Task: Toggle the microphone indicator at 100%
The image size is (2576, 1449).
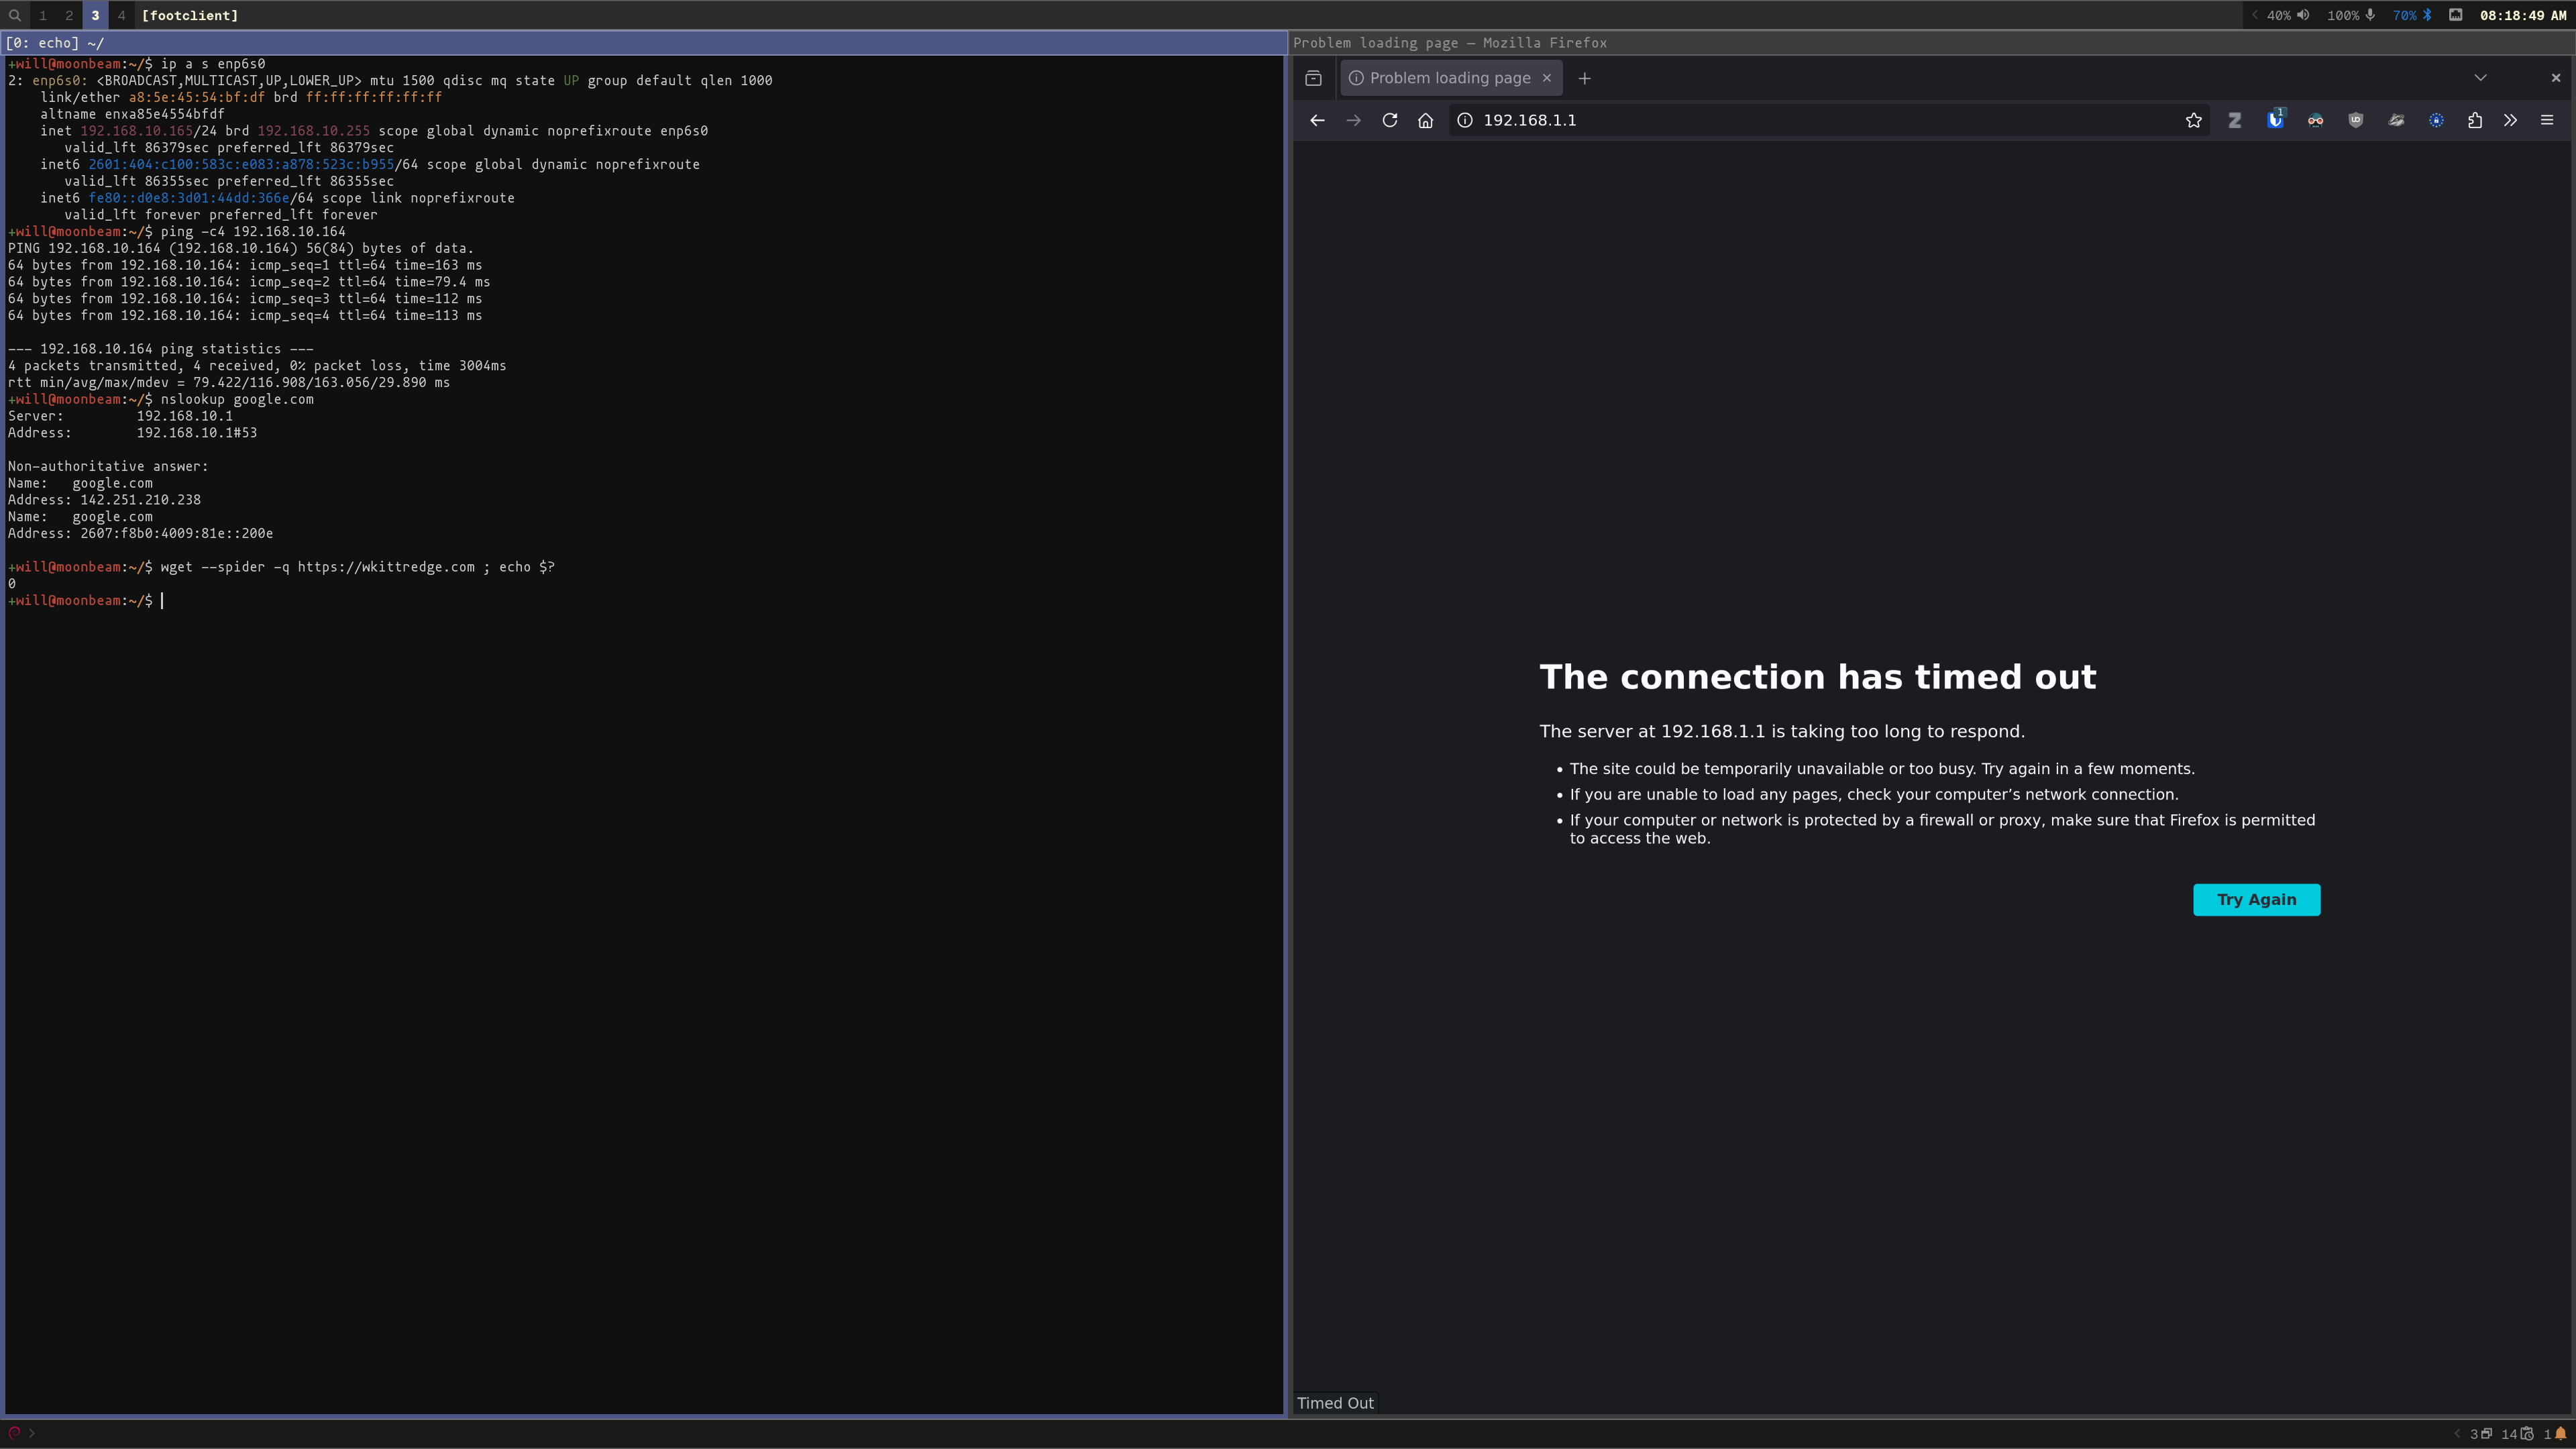Action: (2351, 15)
